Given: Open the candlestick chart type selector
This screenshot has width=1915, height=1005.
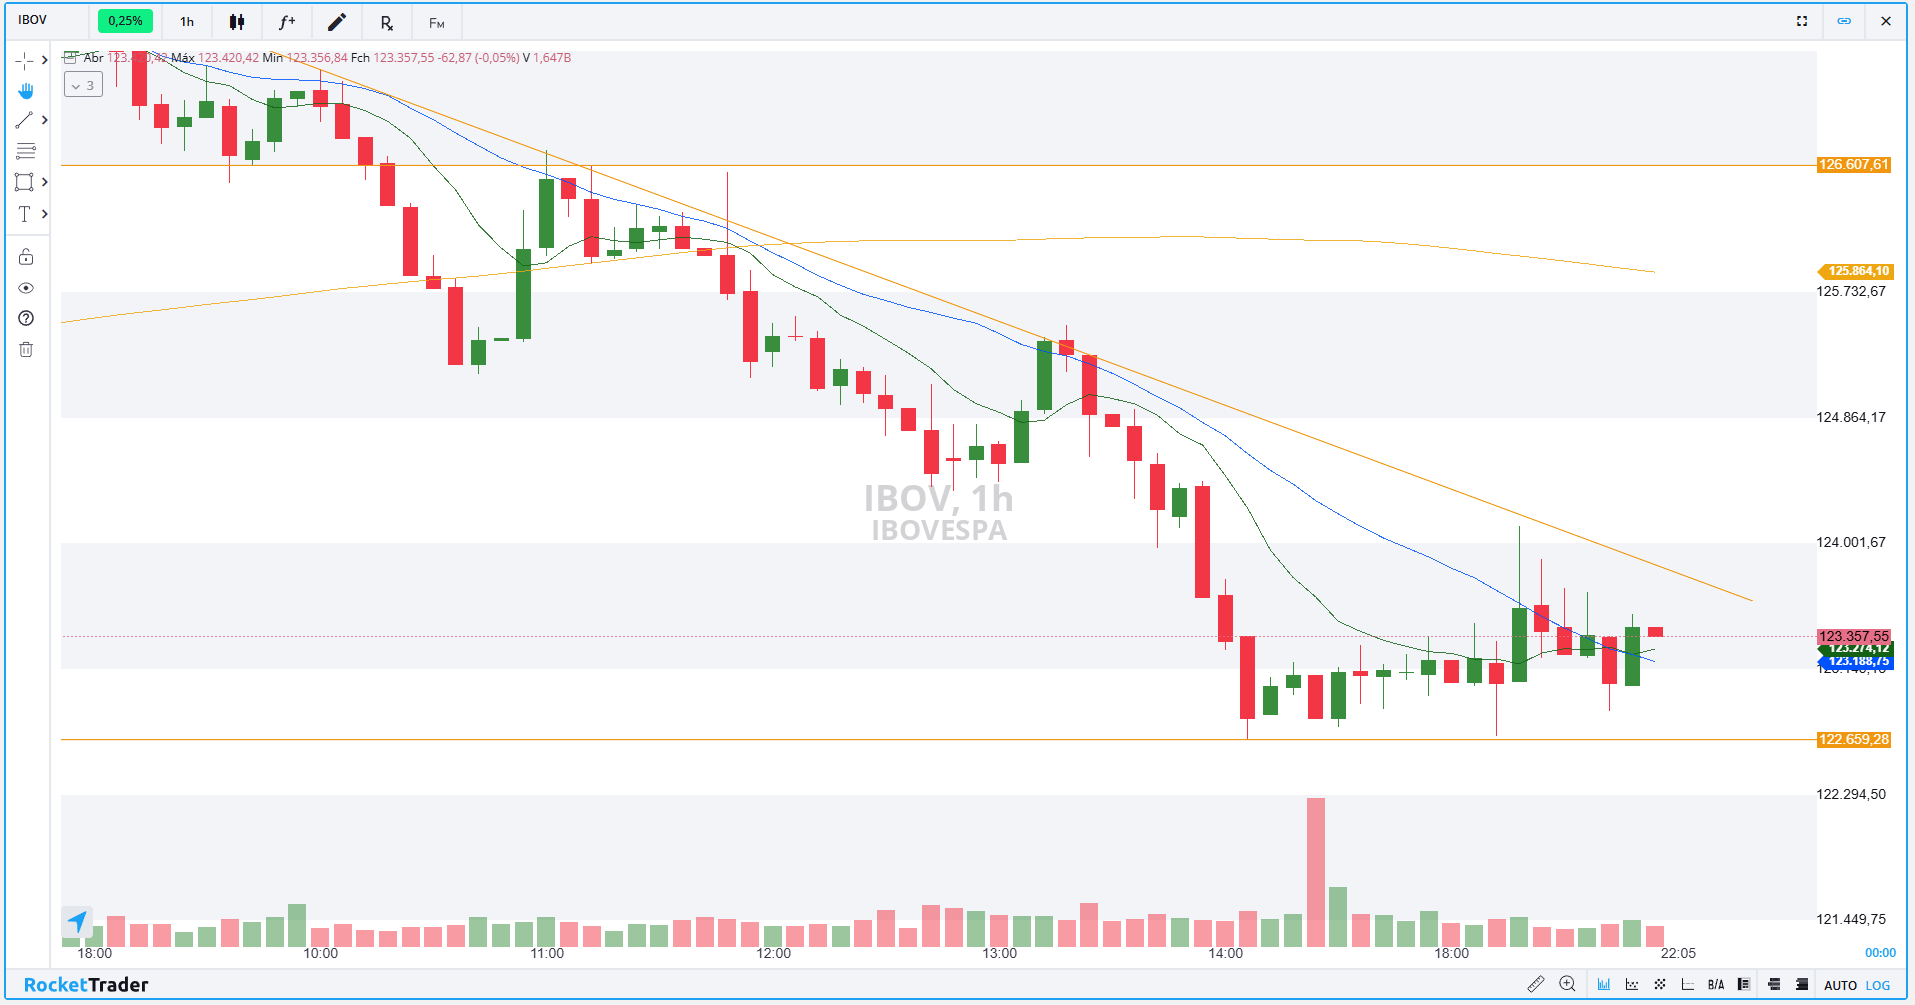Looking at the screenshot, I should coord(237,21).
